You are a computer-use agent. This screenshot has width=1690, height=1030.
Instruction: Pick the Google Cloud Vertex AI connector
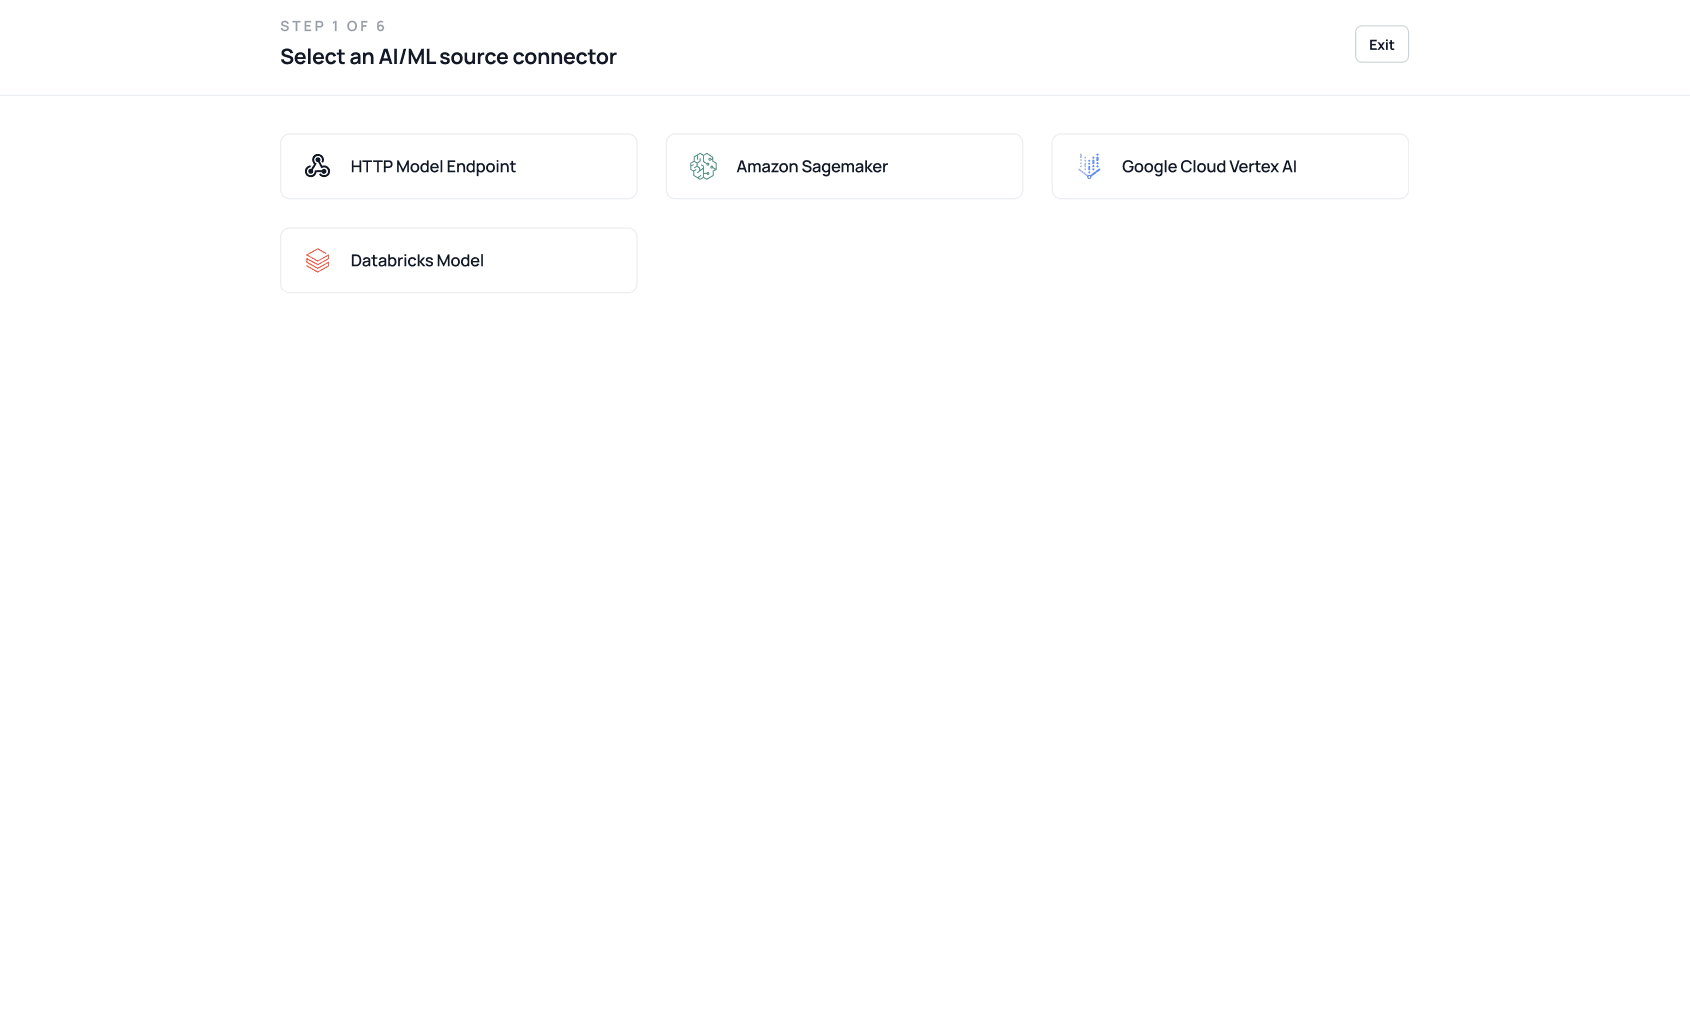1230,166
